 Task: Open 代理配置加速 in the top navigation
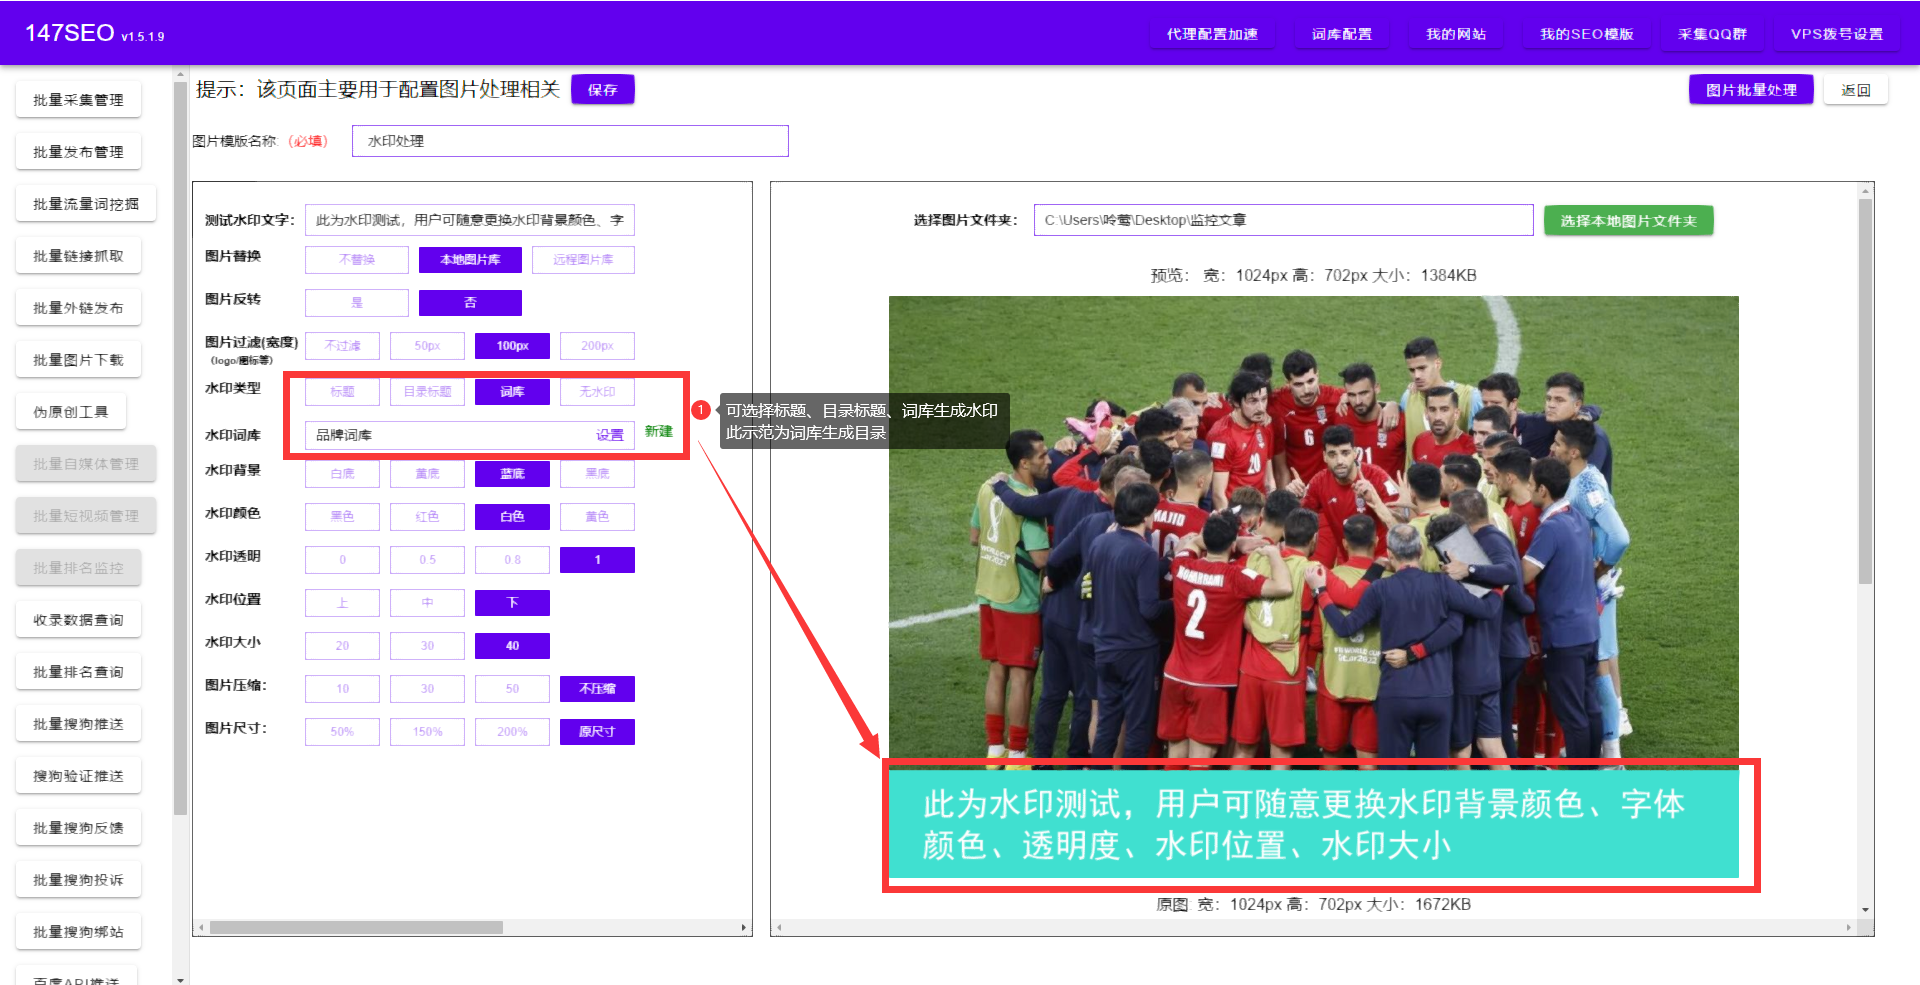point(1212,34)
